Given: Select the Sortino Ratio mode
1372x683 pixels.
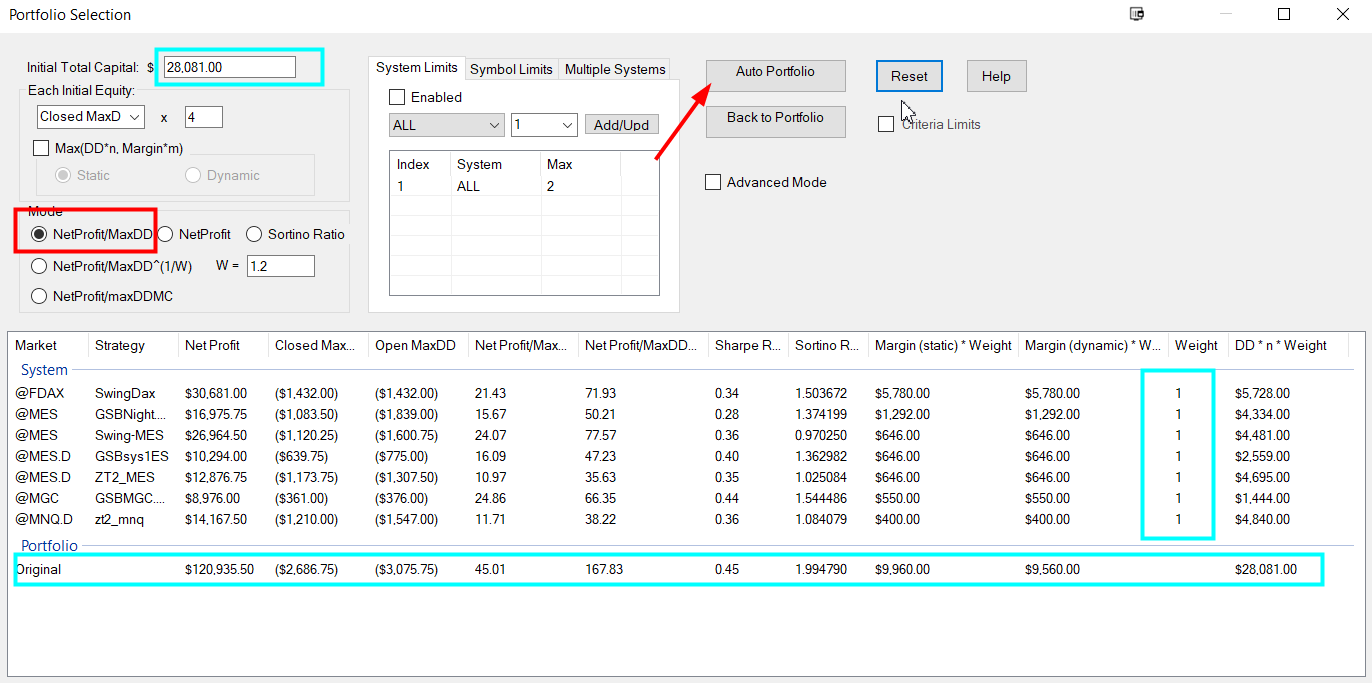Looking at the screenshot, I should coord(253,234).
